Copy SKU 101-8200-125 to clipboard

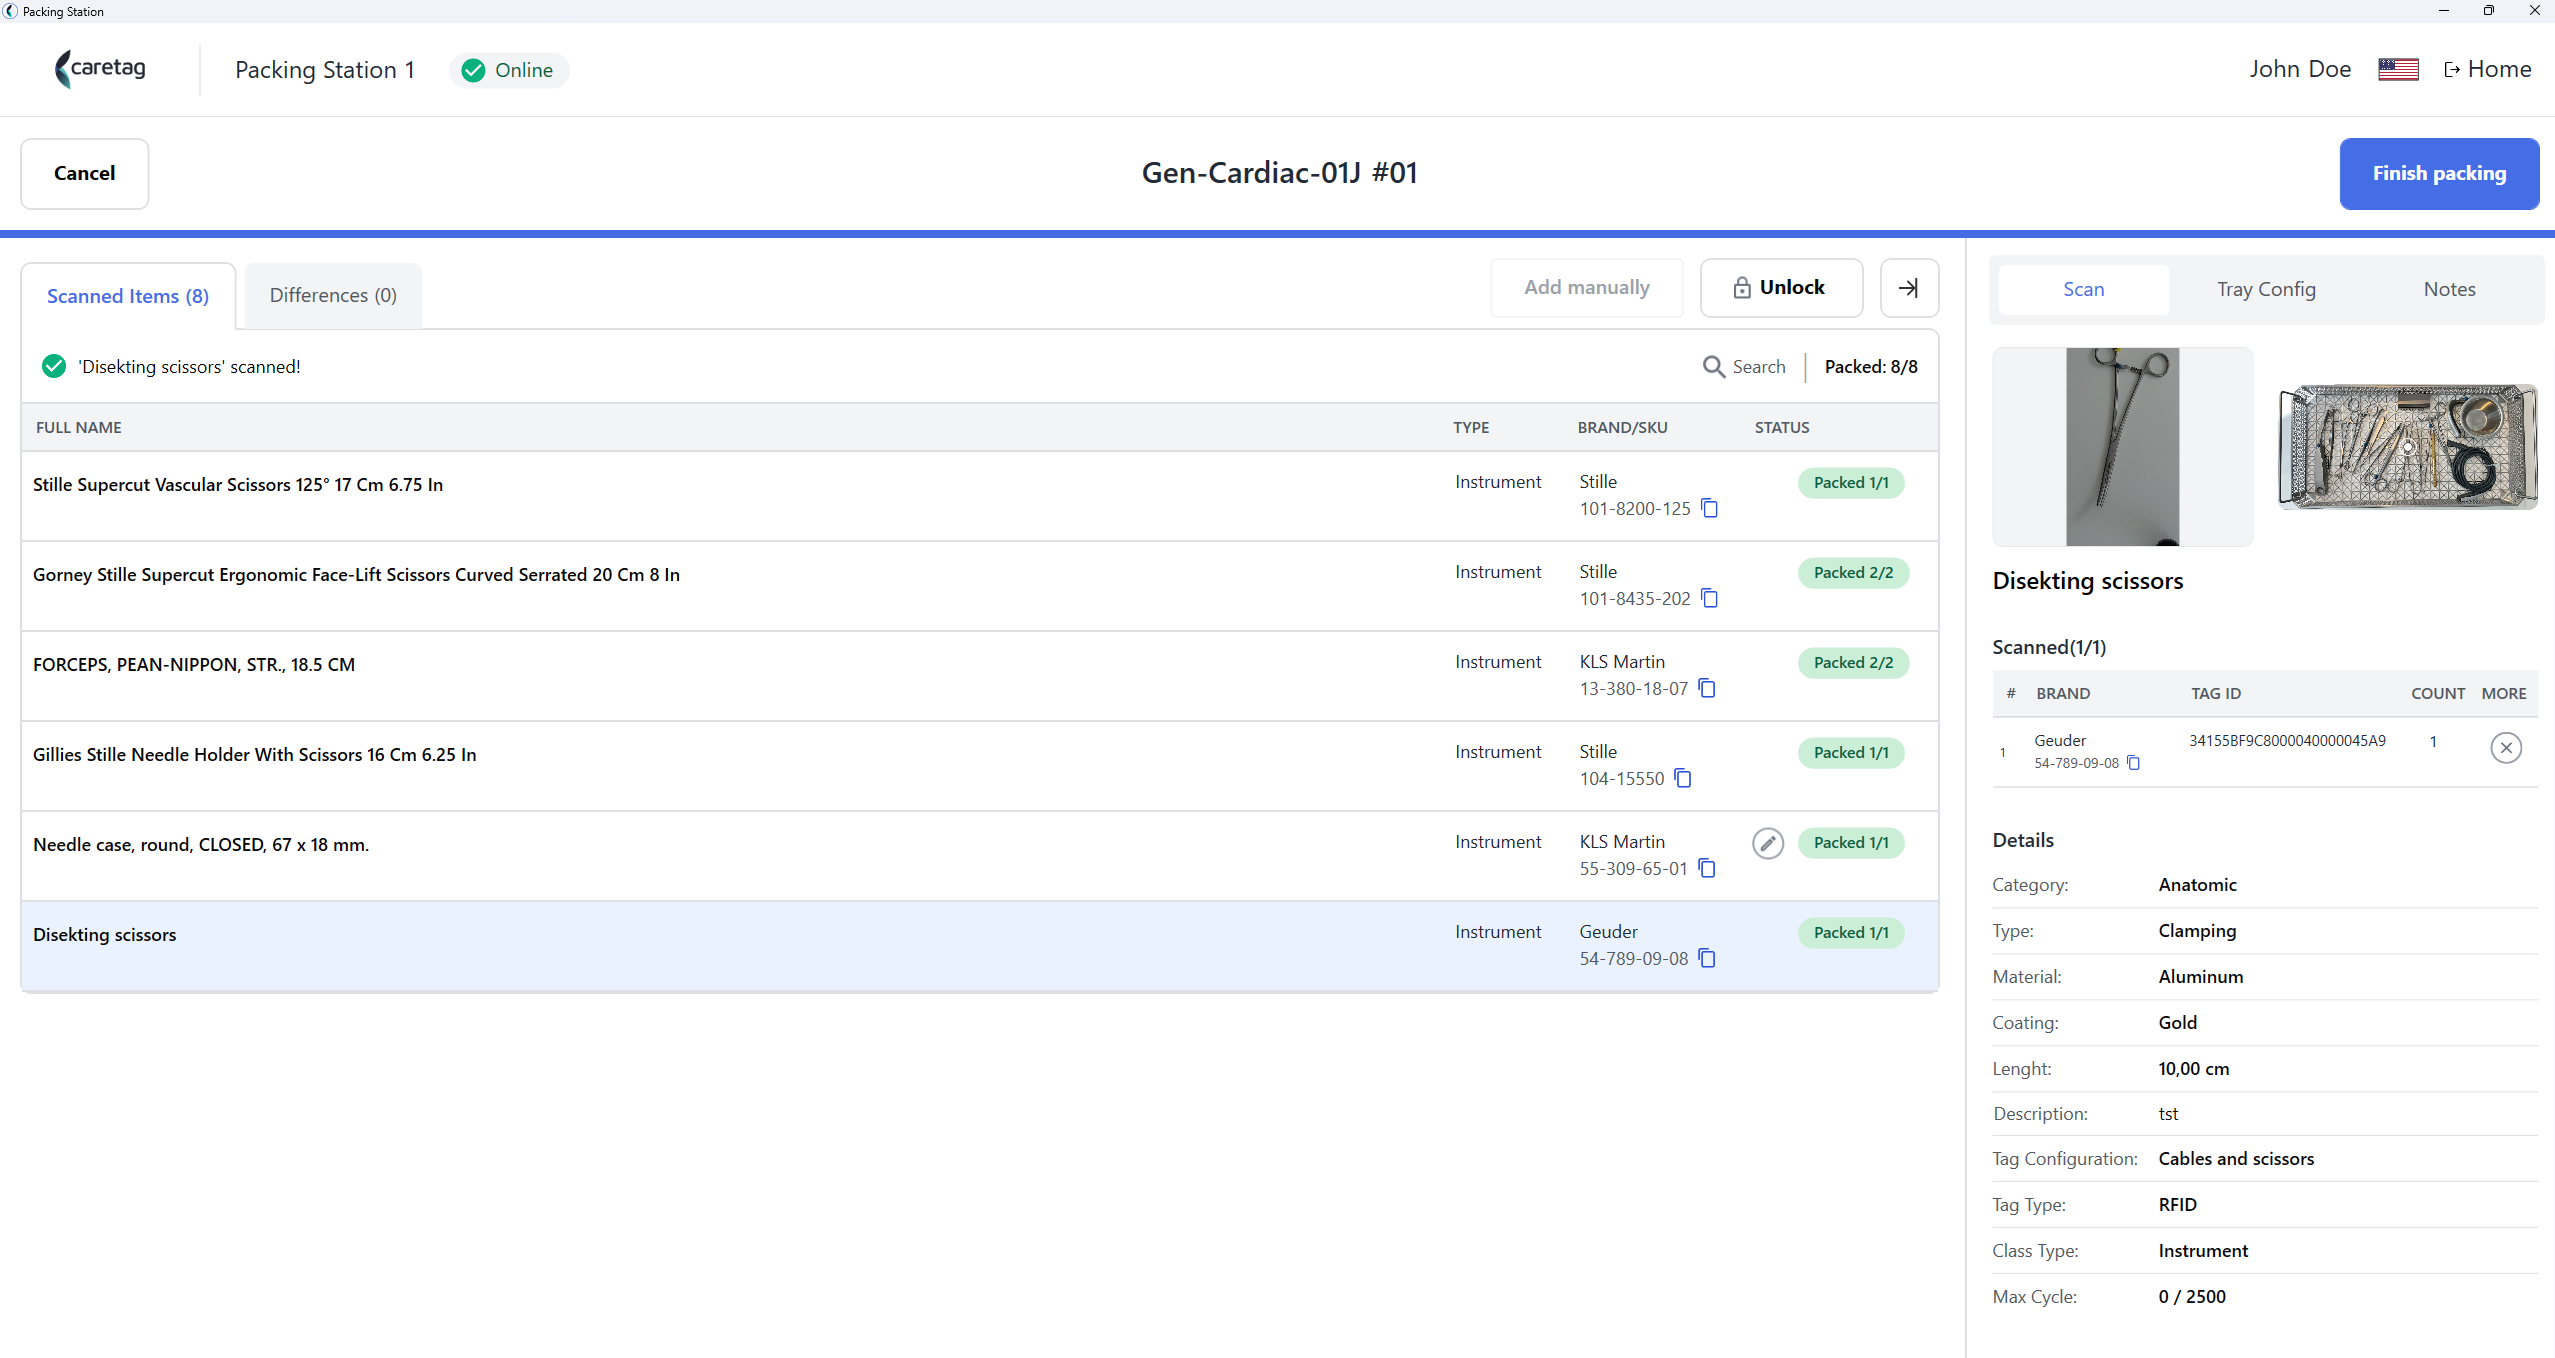[x=1709, y=508]
